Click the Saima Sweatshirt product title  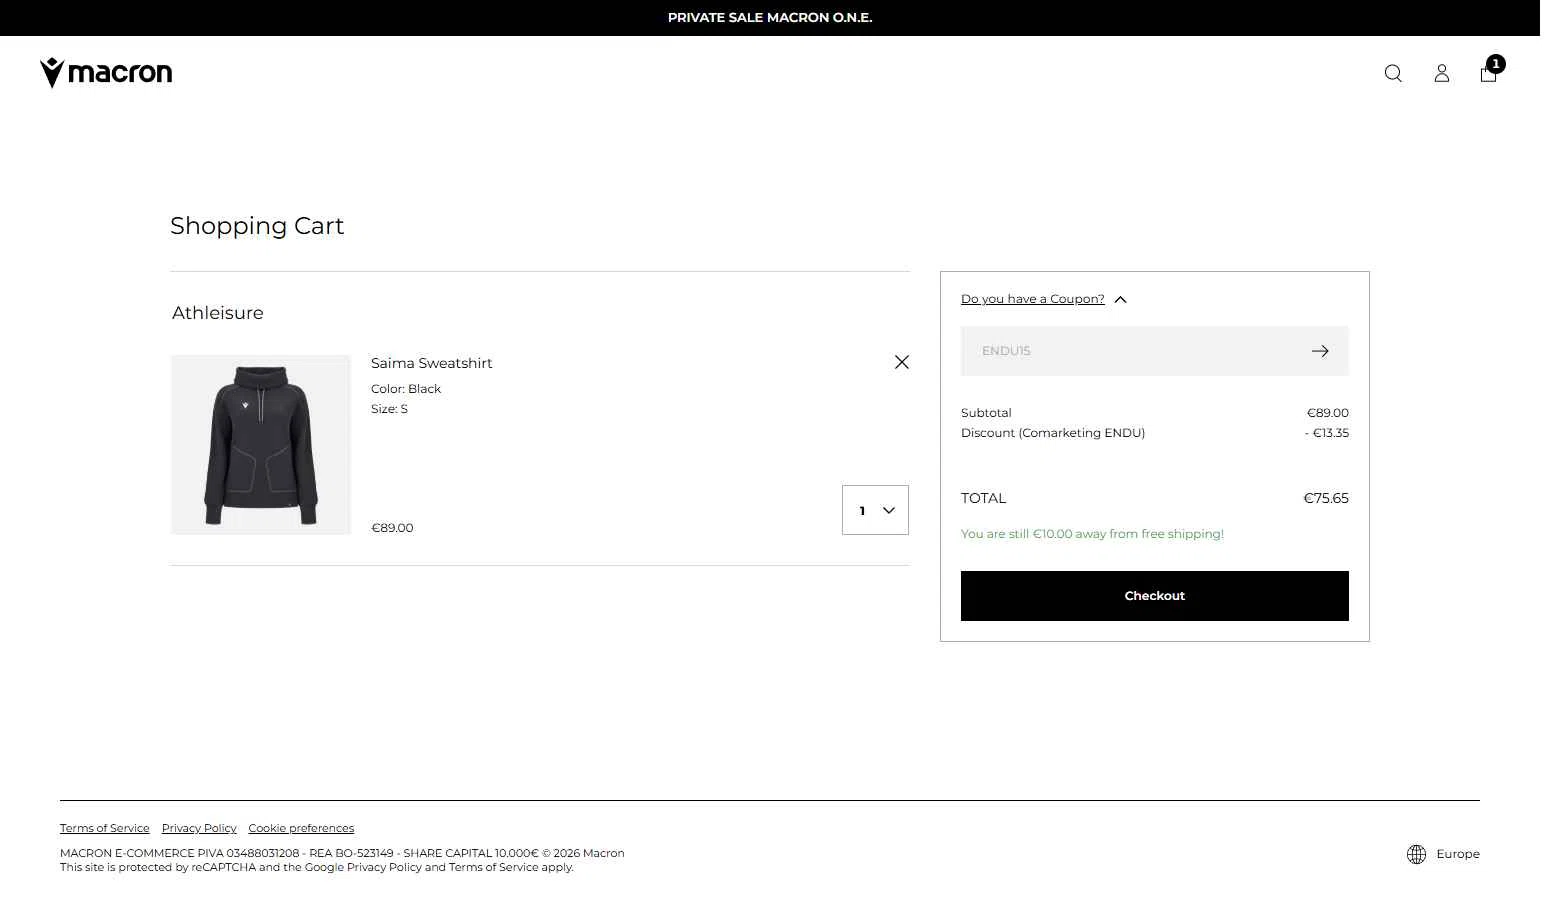coord(431,363)
